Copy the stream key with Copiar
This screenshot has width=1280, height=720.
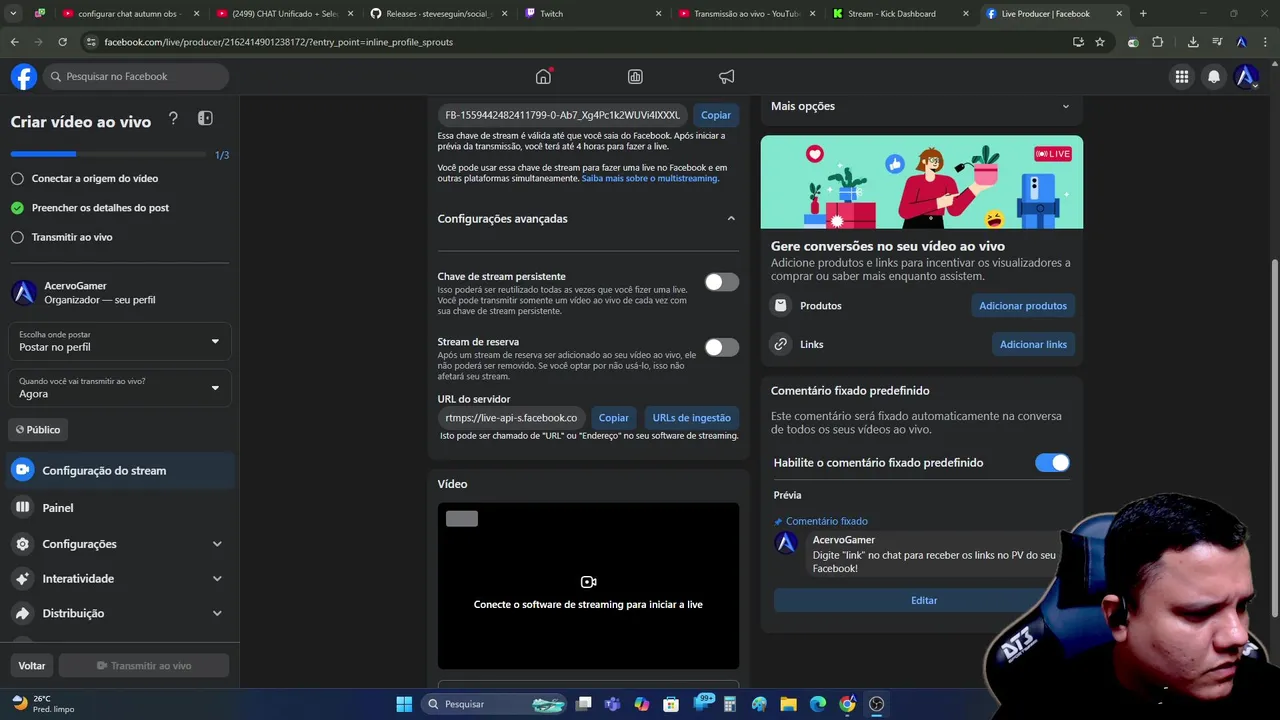pyautogui.click(x=716, y=115)
